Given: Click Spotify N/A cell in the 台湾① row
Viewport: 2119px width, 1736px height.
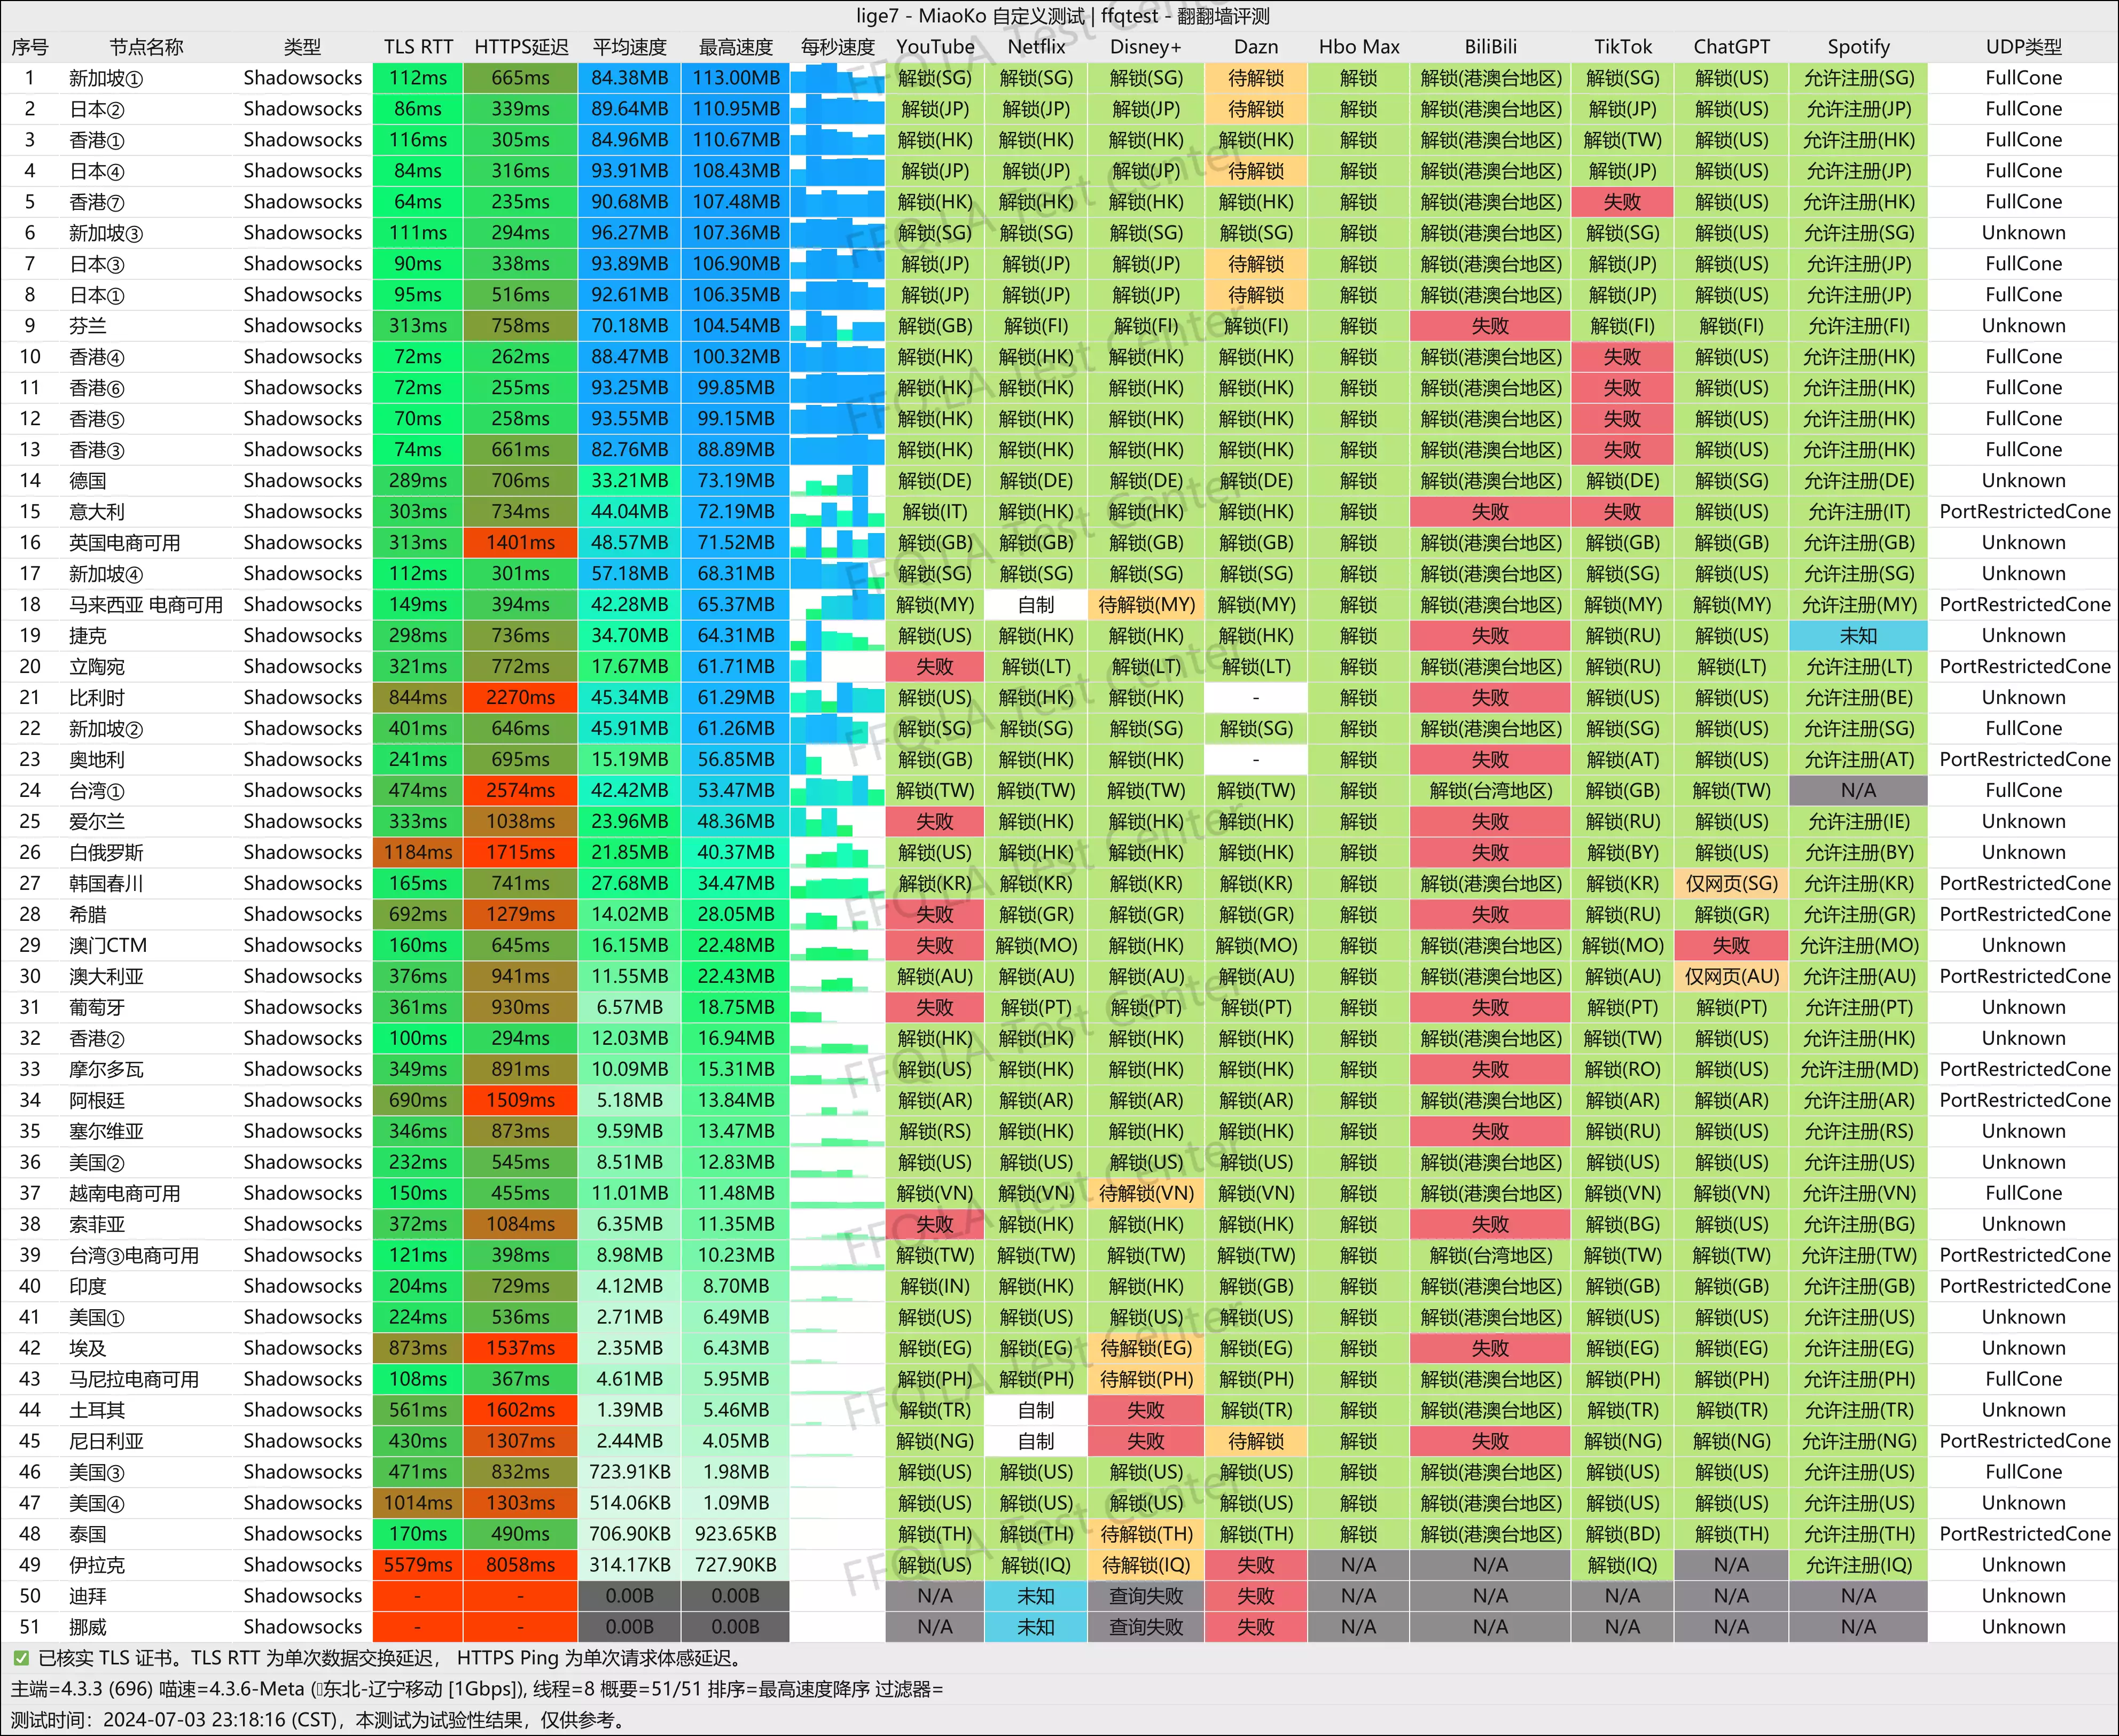Looking at the screenshot, I should (1858, 791).
